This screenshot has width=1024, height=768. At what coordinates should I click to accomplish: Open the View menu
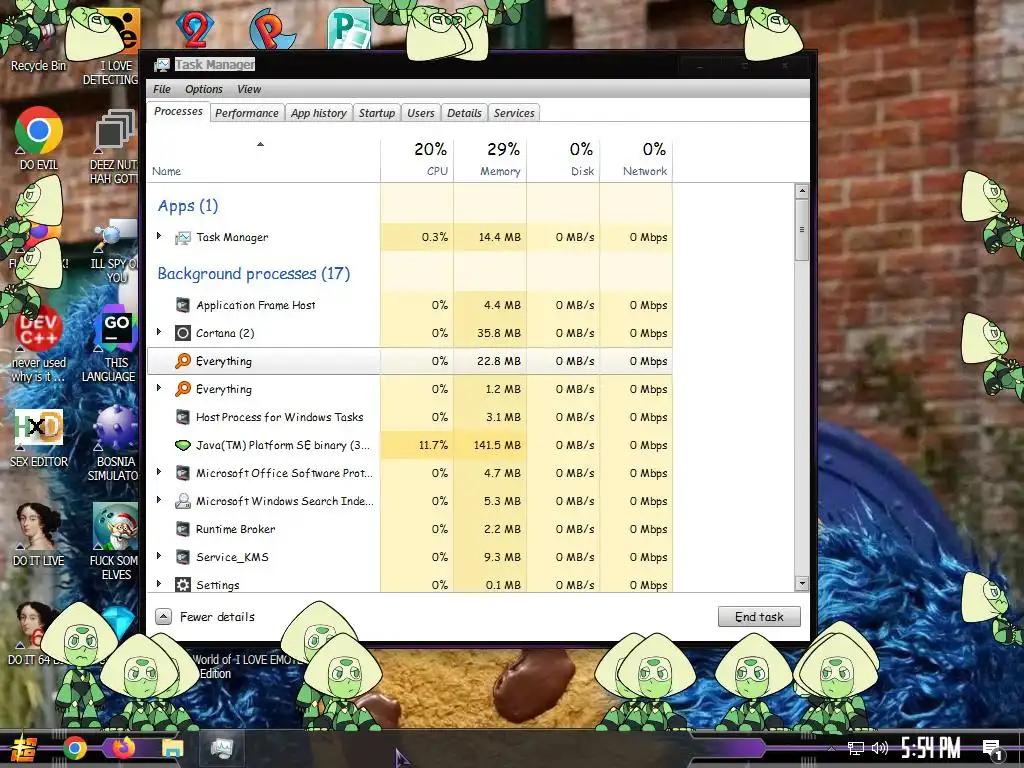[249, 89]
